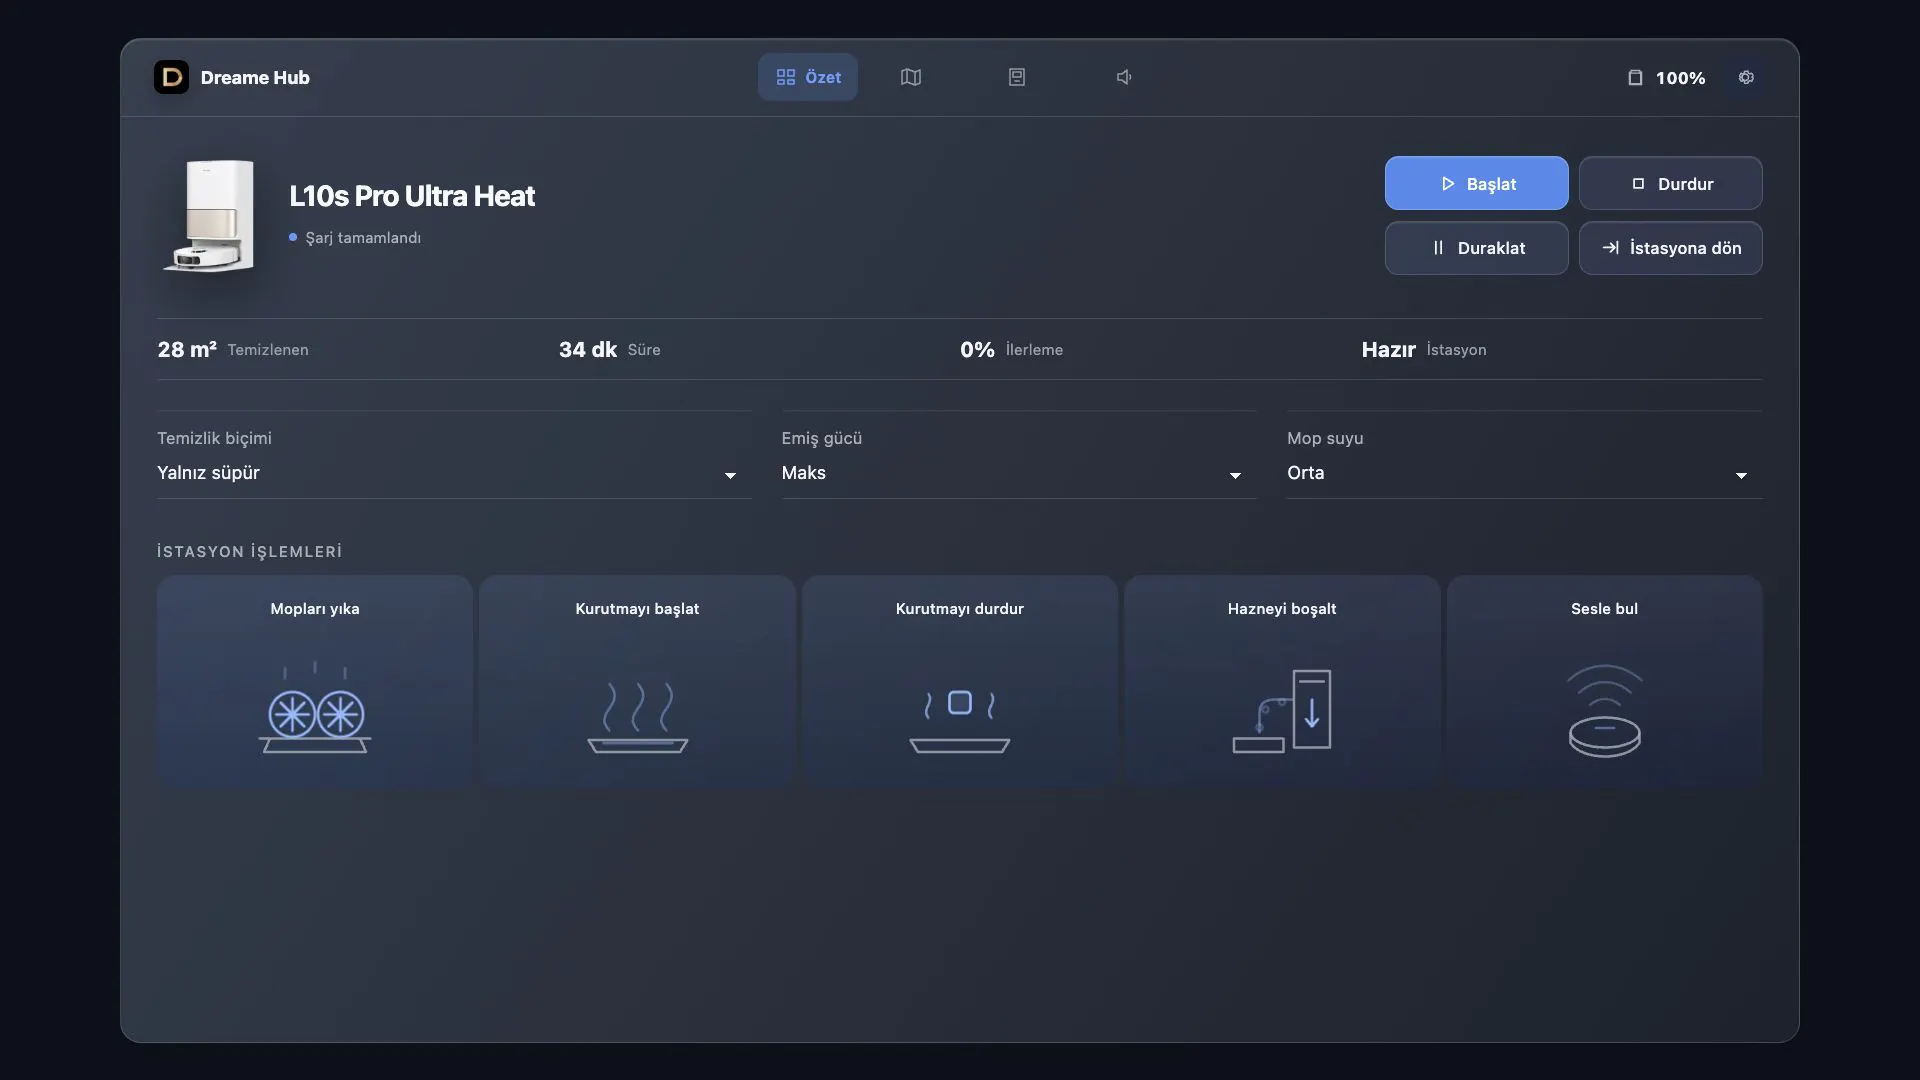Click the İSTASYON İŞLEMLERİ section heading
Viewport: 1920px width, 1080px height.
click(x=249, y=552)
